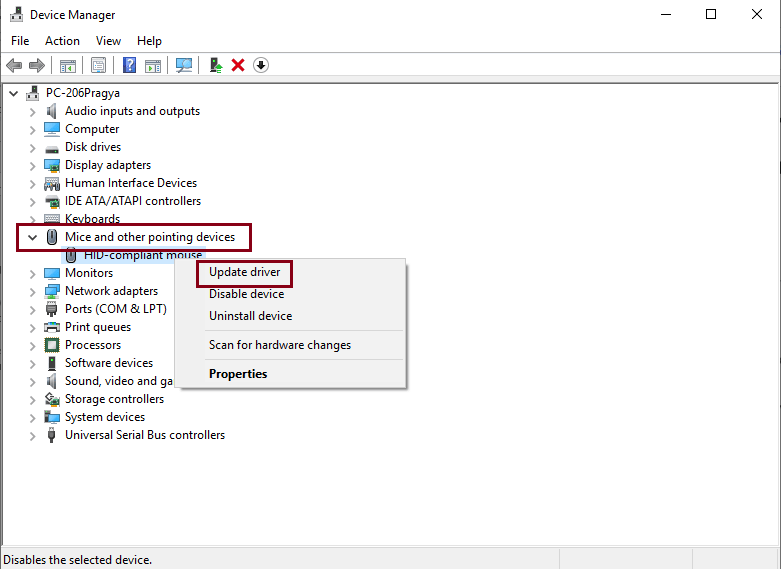Click the Update device driver toolbar icon
Viewport: 781px width, 569px height.
point(216,65)
